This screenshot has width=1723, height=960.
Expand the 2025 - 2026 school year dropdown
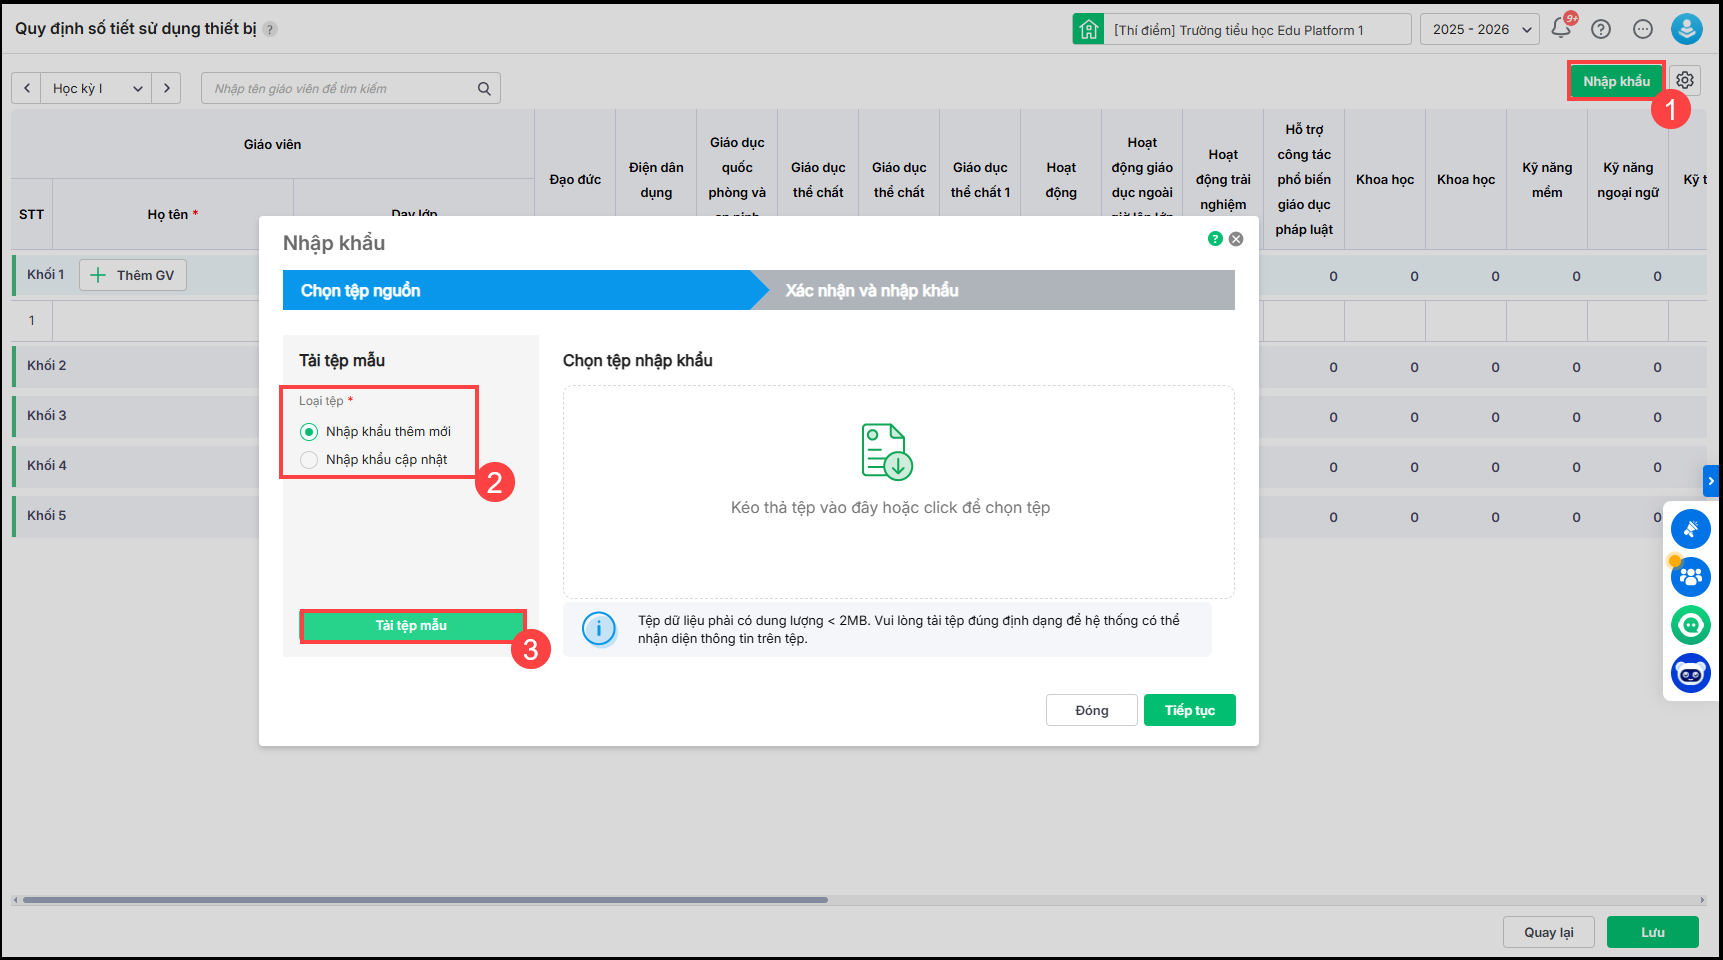(x=1479, y=30)
